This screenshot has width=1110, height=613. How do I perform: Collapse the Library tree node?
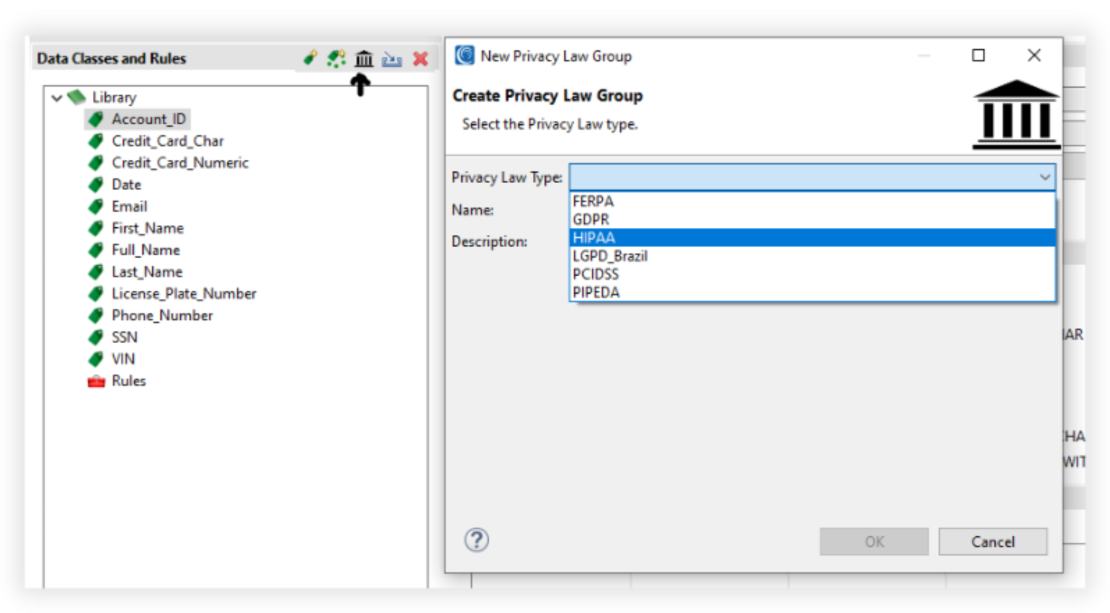58,97
